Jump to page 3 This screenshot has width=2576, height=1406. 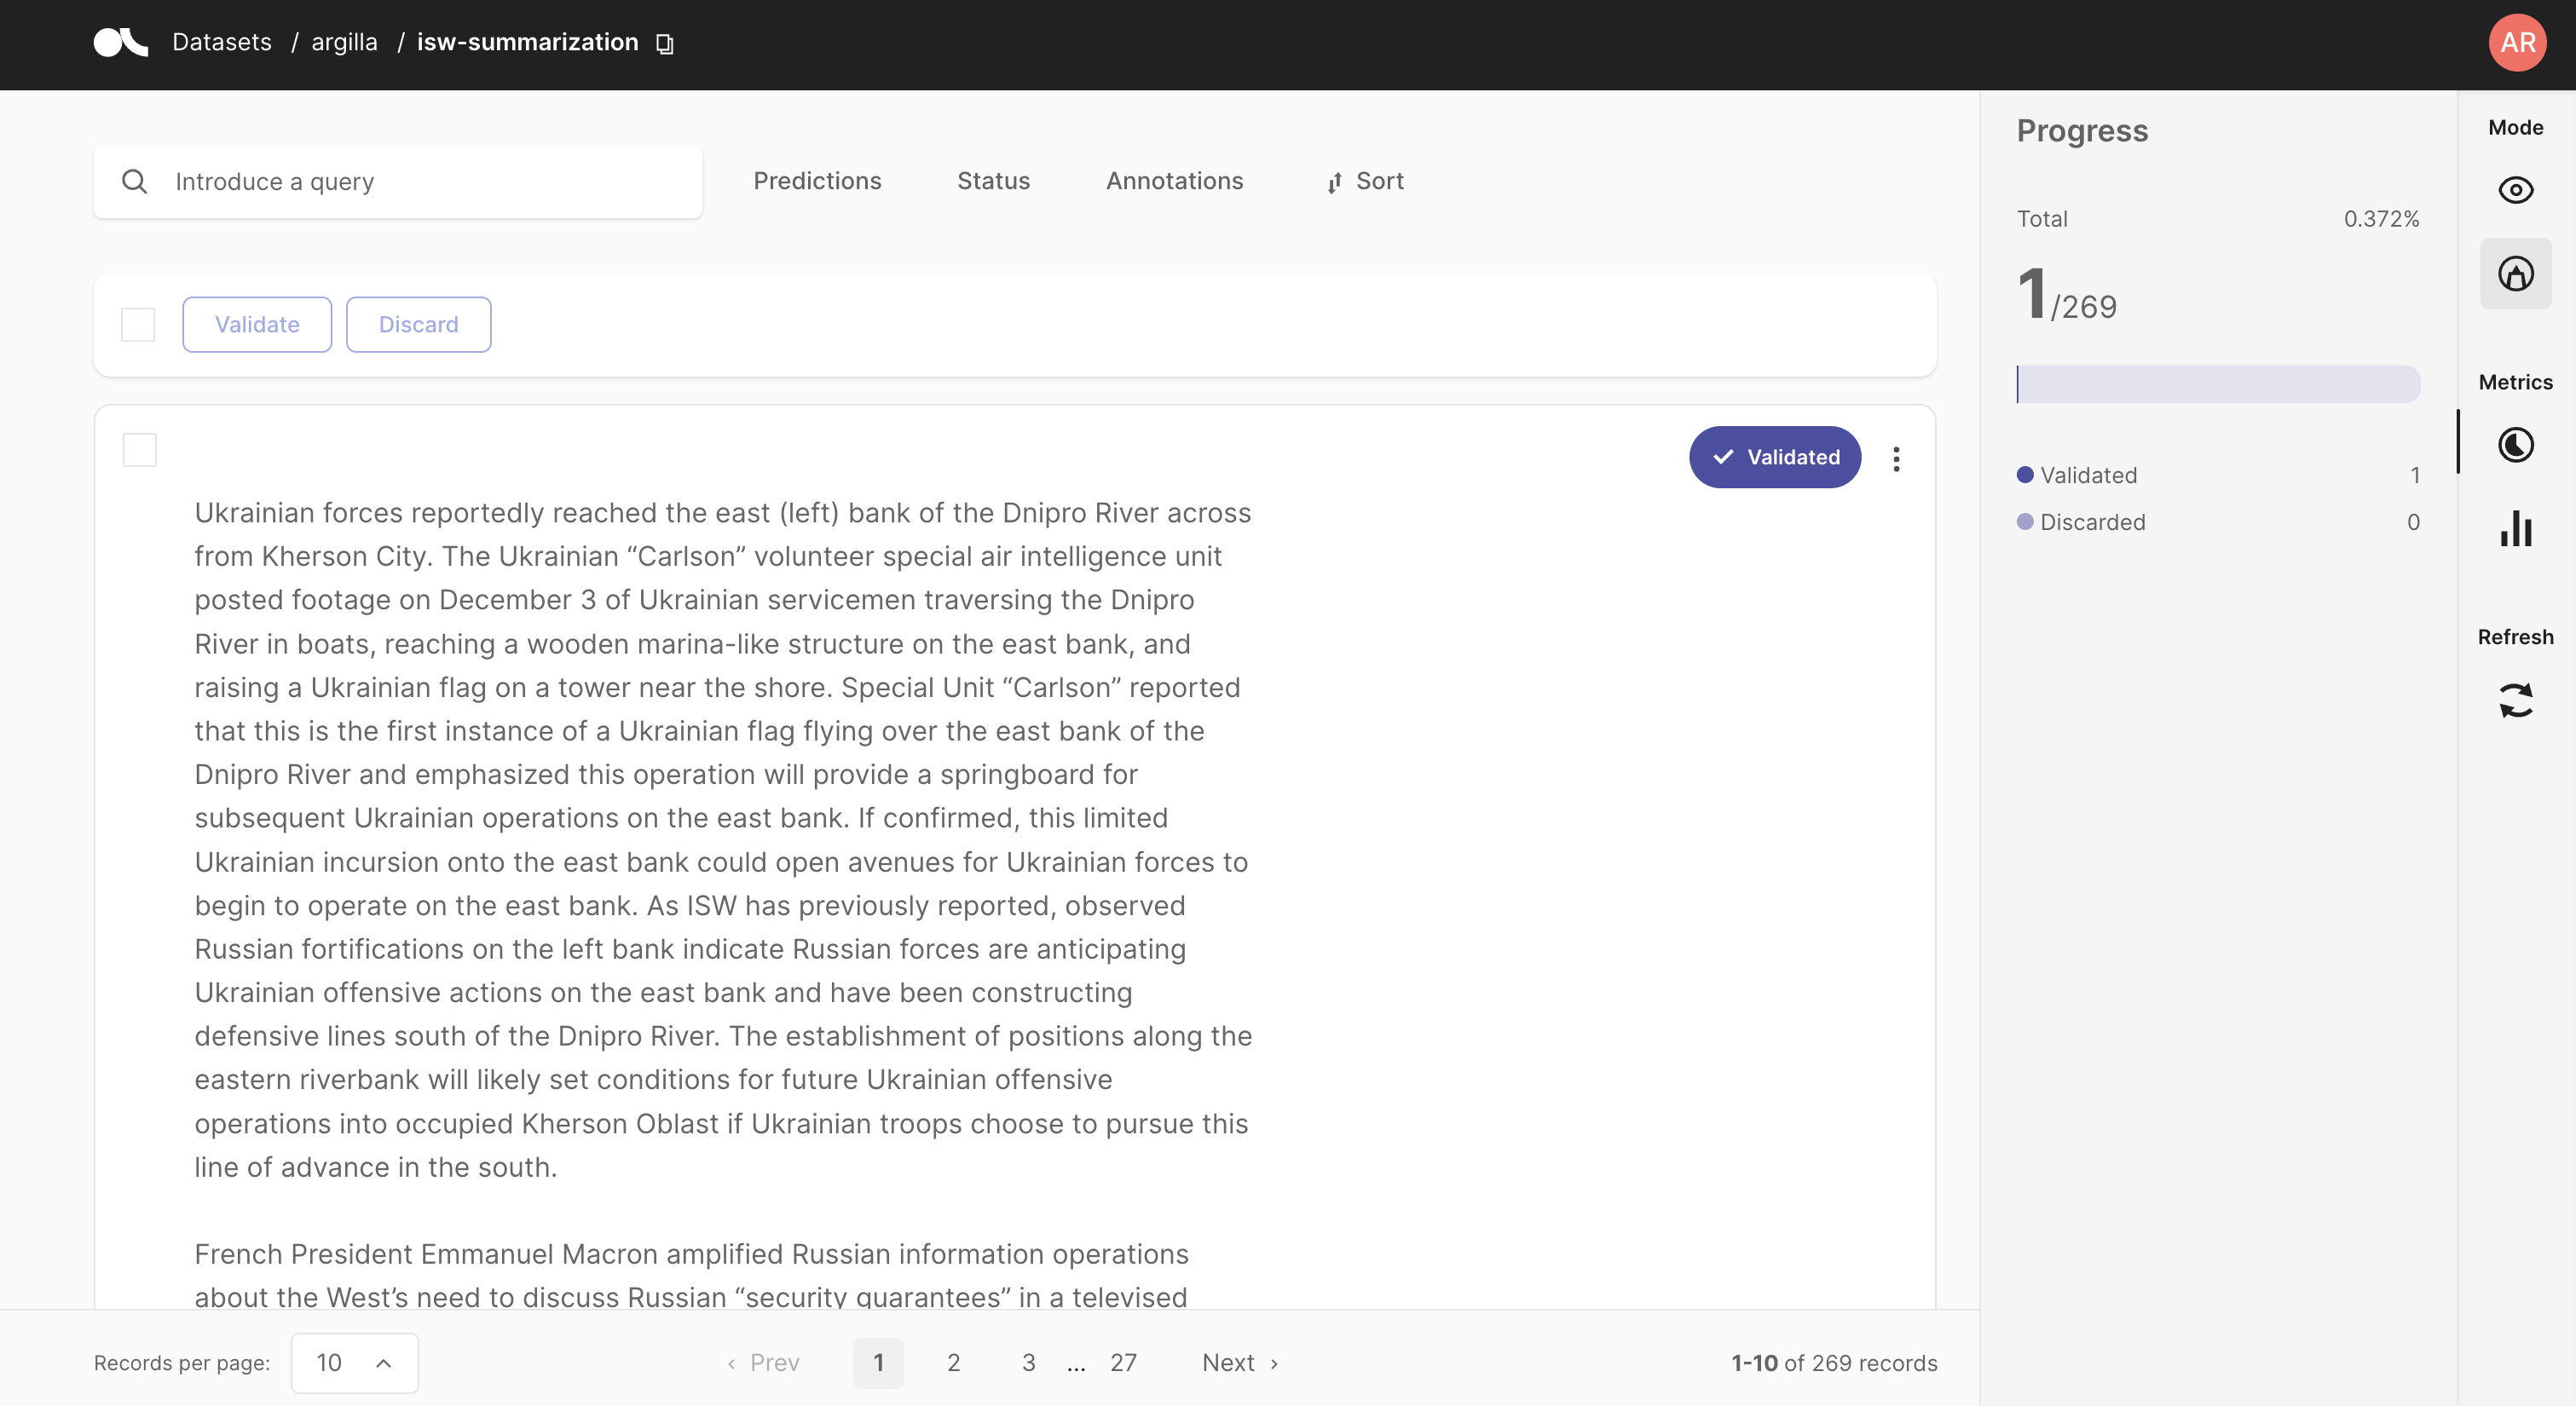coord(1028,1362)
